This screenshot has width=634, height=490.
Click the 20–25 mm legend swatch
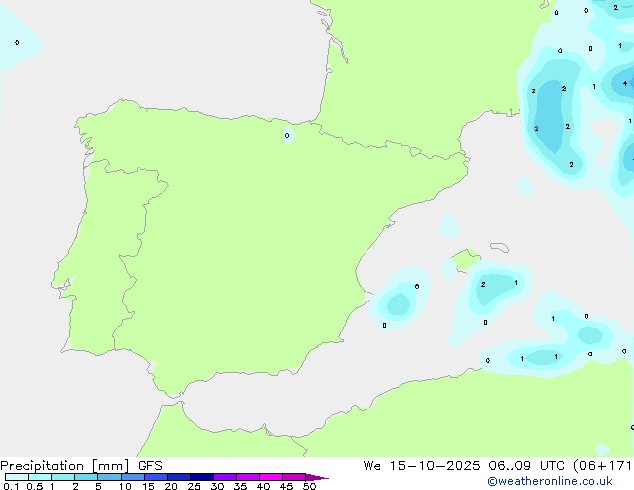[x=179, y=477]
